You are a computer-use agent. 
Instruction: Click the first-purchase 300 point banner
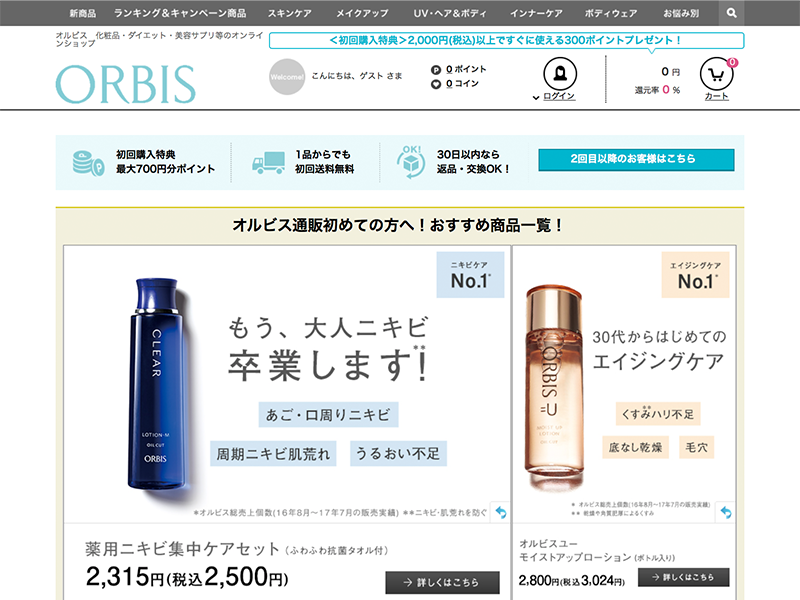pos(506,40)
